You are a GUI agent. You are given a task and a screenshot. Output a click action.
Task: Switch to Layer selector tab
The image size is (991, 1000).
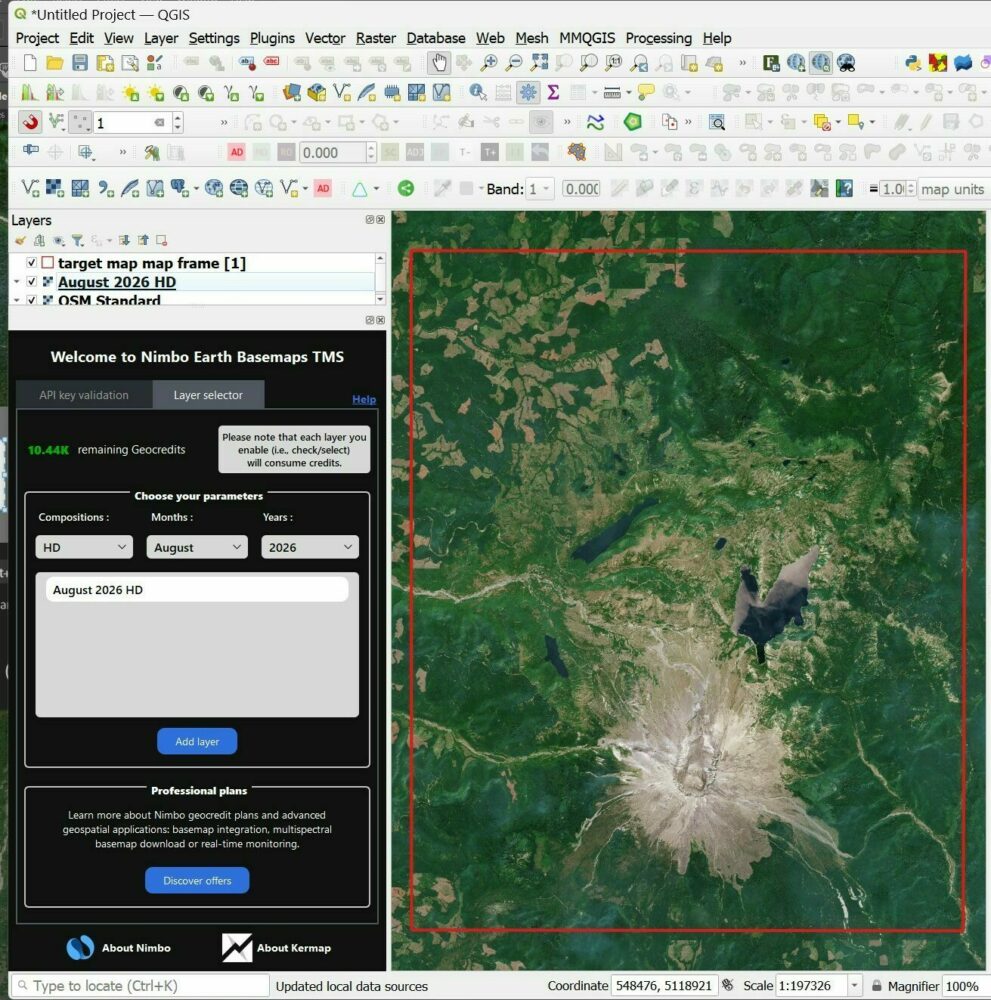pyautogui.click(x=208, y=395)
